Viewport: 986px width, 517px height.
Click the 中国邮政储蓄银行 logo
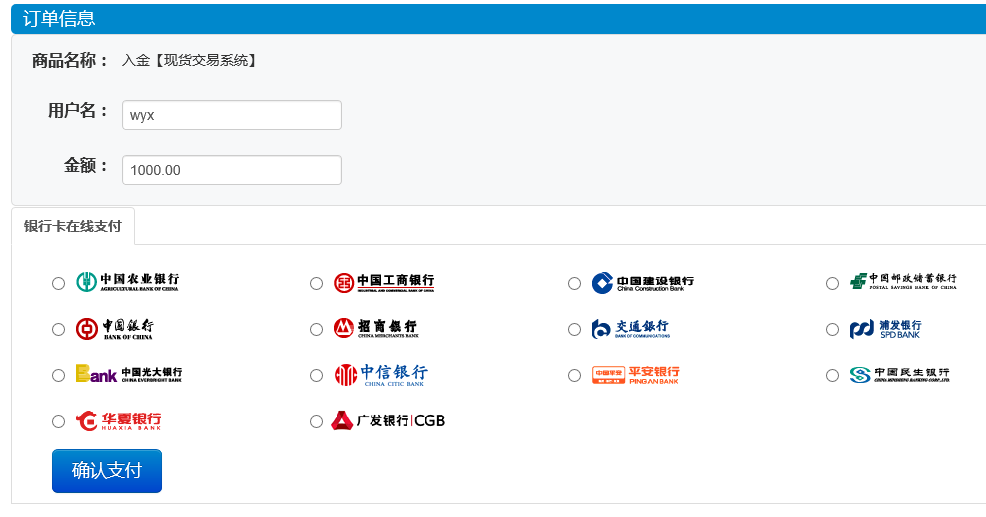click(x=902, y=281)
